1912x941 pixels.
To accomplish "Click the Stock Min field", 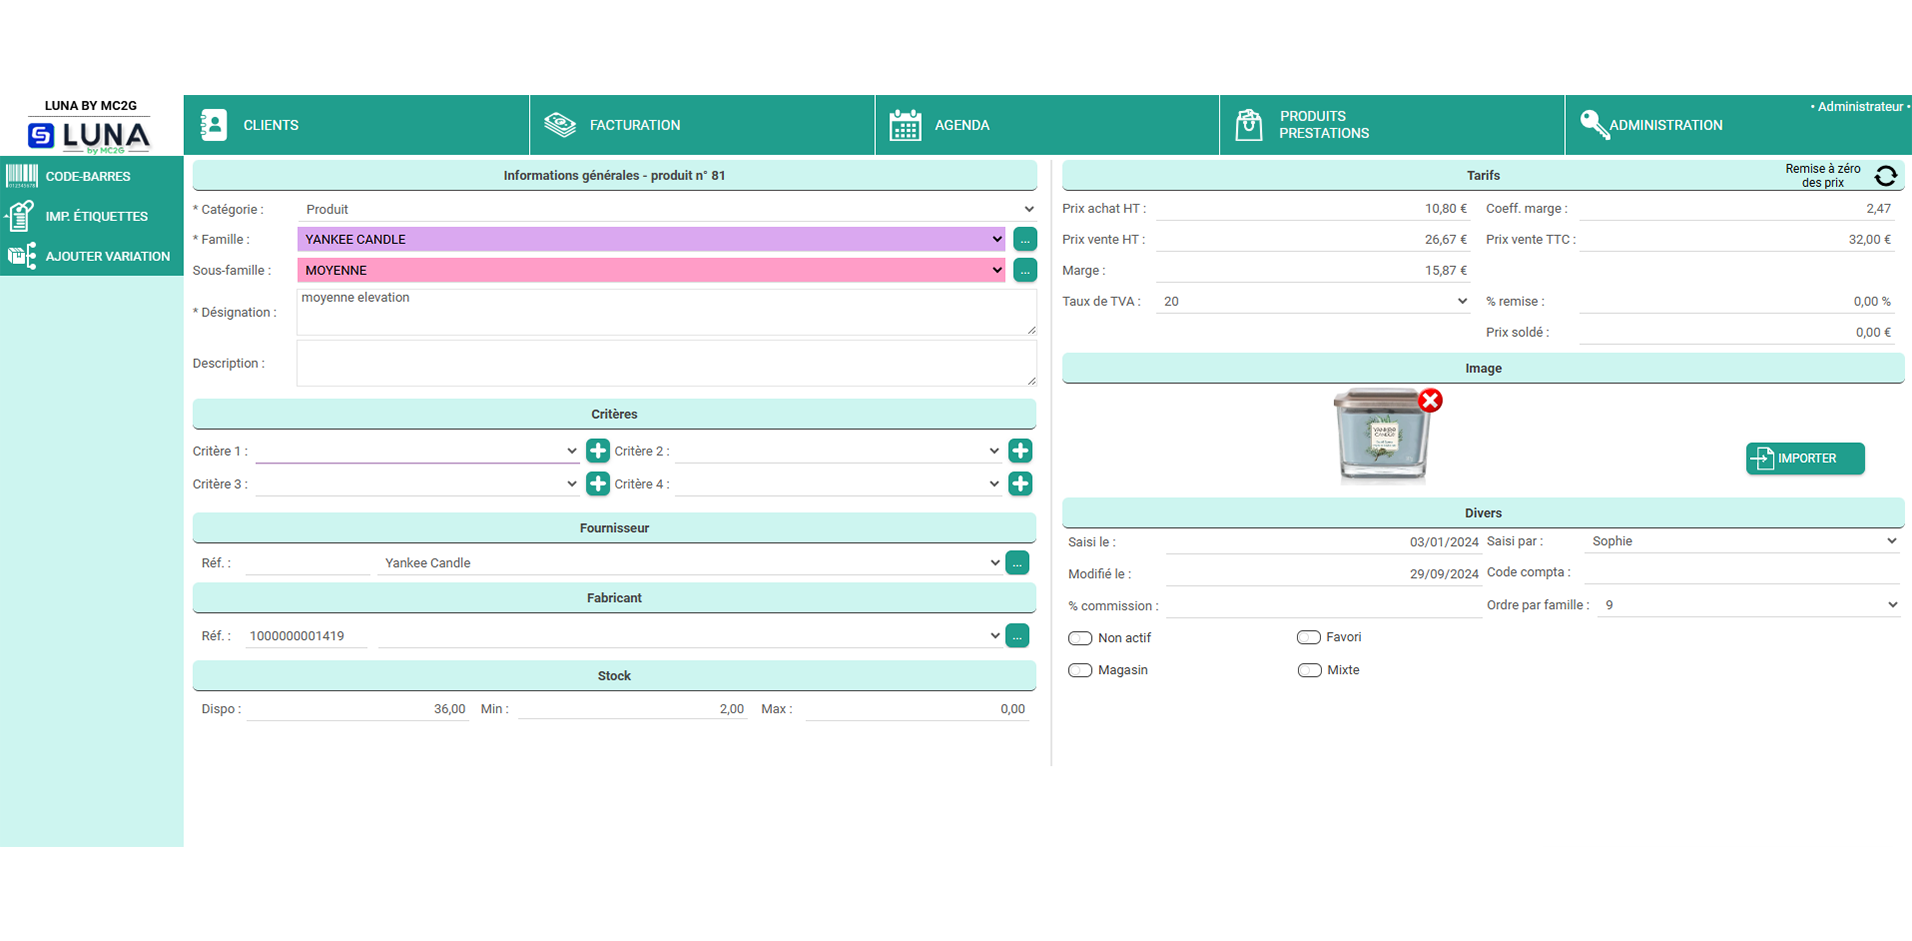I will (x=632, y=709).
